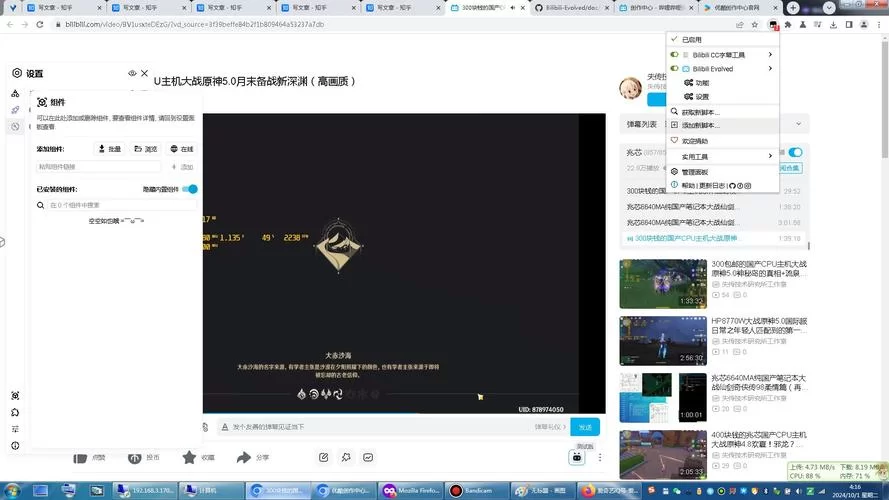889x500 pixels.
Task: Select the three-circle components icon in the settings sidebar
Action: click(15, 92)
